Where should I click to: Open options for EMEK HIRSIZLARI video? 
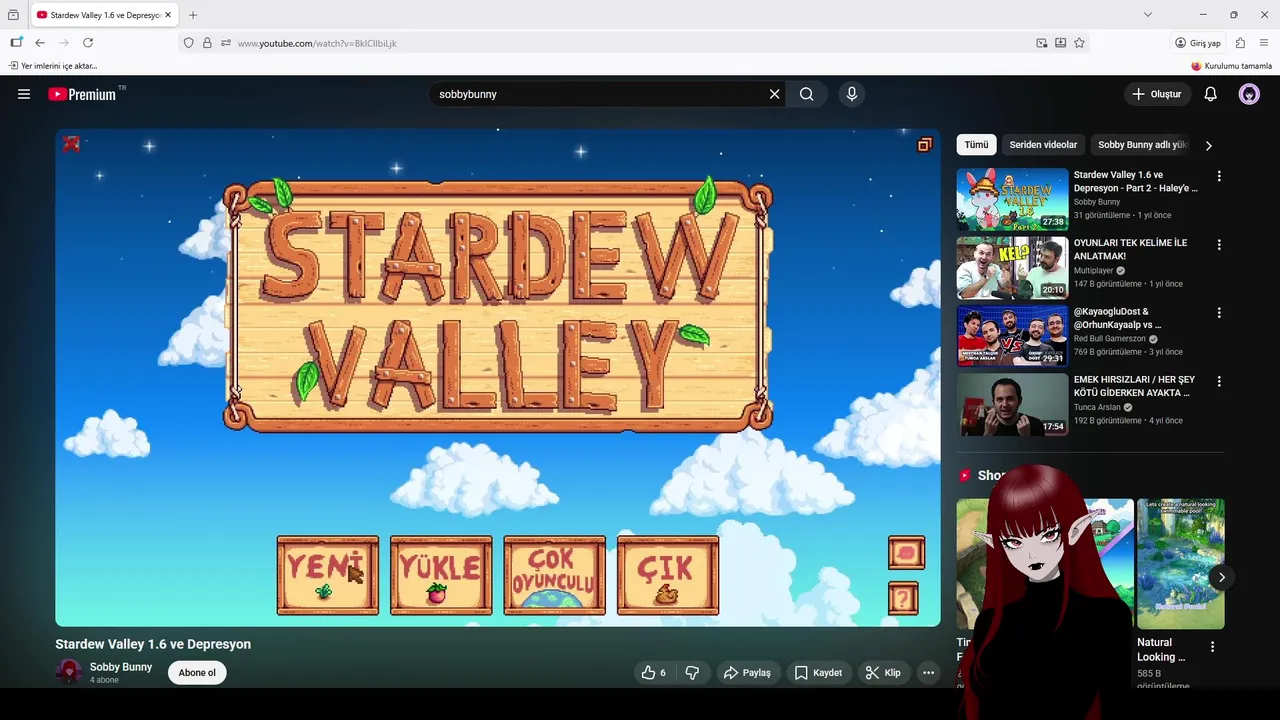pyautogui.click(x=1219, y=381)
